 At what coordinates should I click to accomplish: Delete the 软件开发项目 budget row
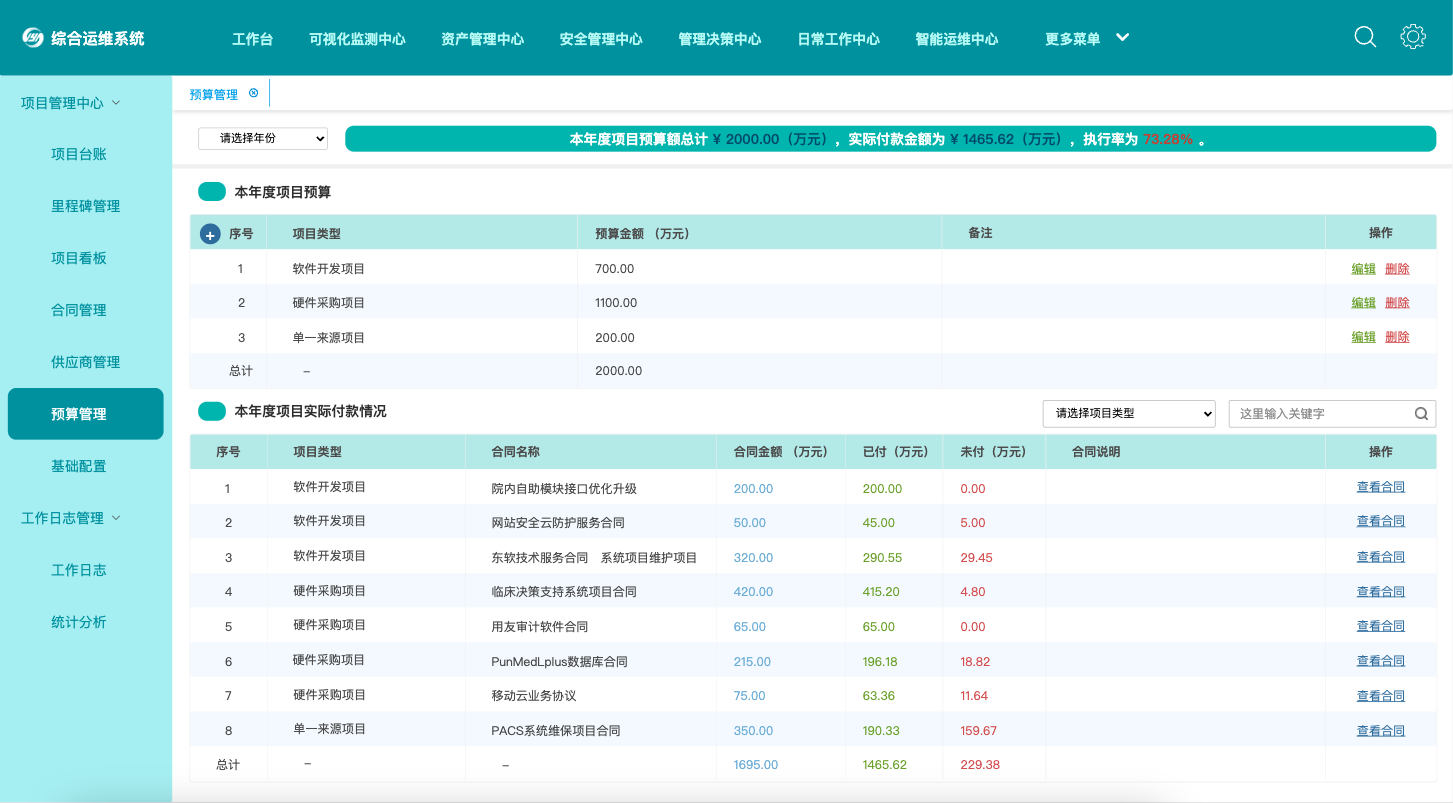tap(1397, 268)
